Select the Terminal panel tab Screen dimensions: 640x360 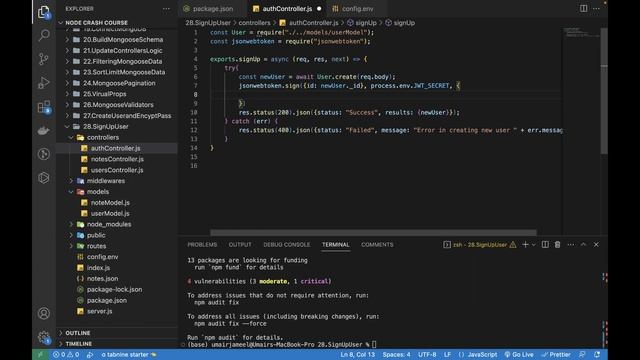pos(336,244)
